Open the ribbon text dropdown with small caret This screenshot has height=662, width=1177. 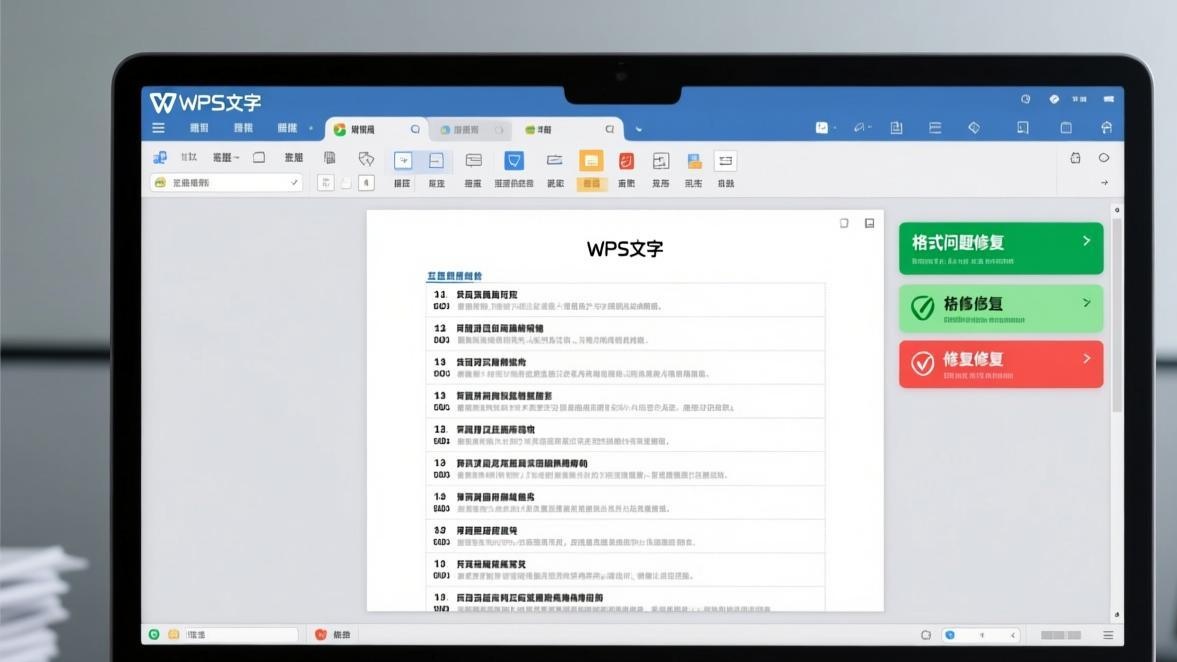click(x=225, y=158)
